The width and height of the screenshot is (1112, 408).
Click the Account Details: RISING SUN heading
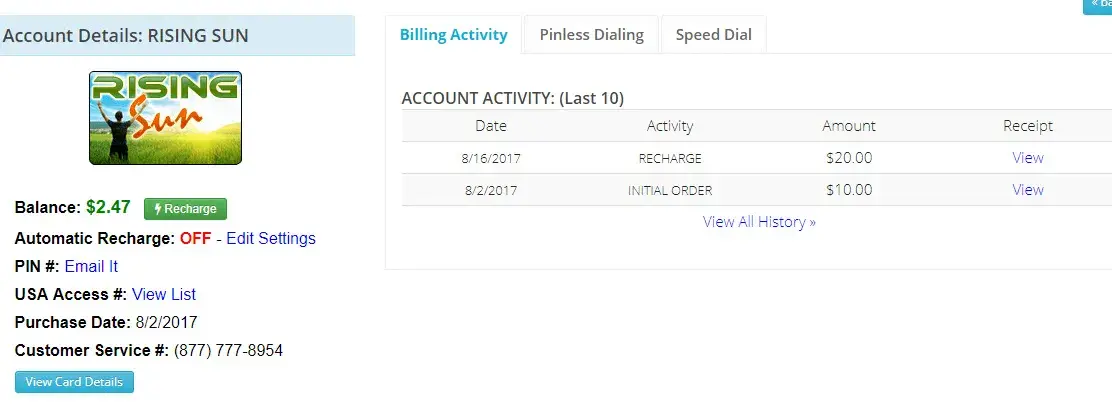click(x=126, y=36)
